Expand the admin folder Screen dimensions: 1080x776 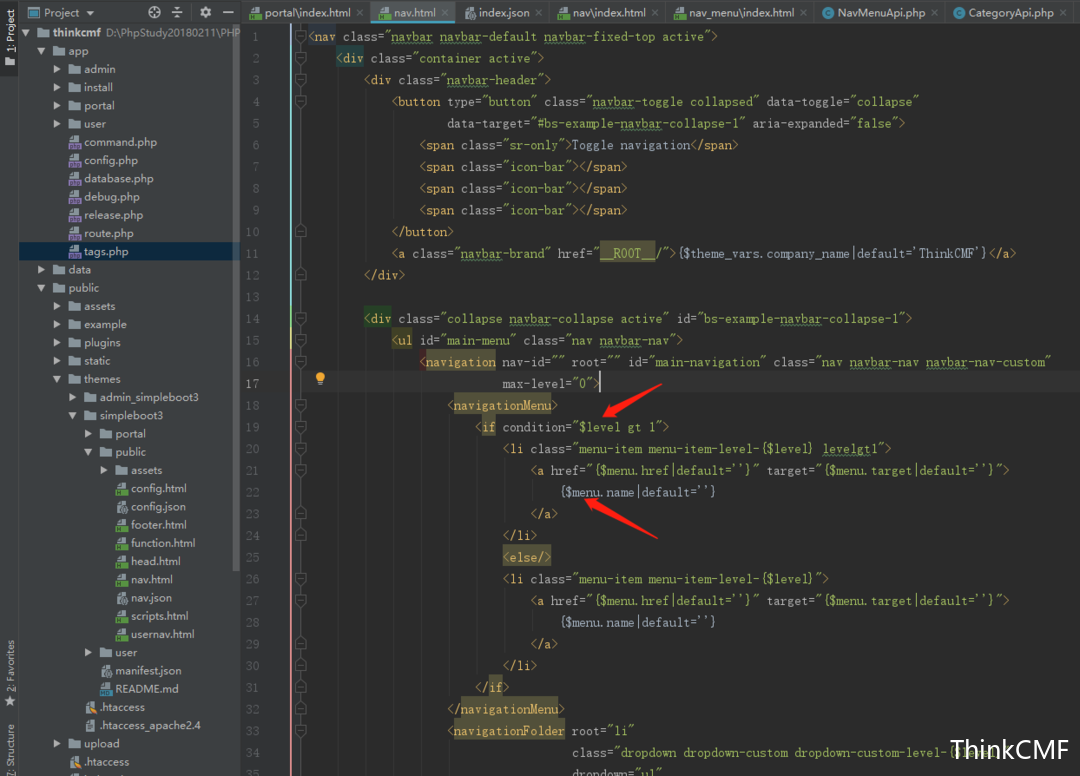pyautogui.click(x=57, y=69)
